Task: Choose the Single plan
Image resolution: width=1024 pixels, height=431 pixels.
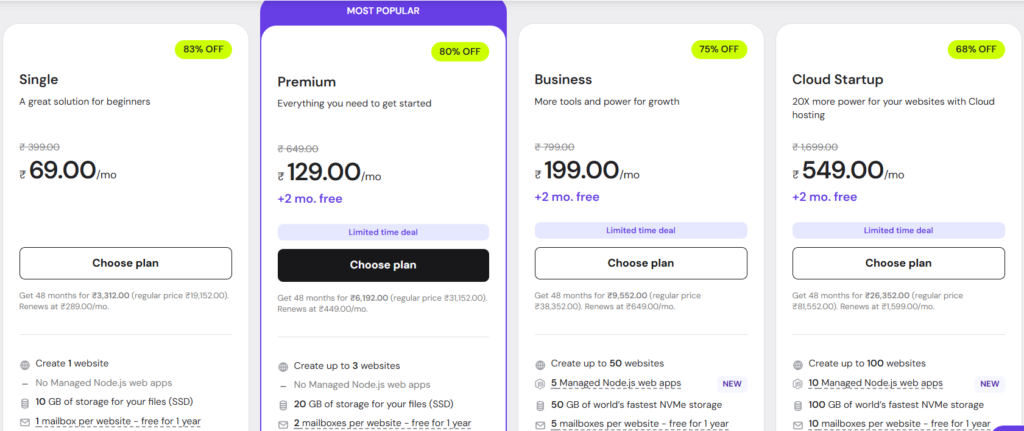Action: coord(125,263)
